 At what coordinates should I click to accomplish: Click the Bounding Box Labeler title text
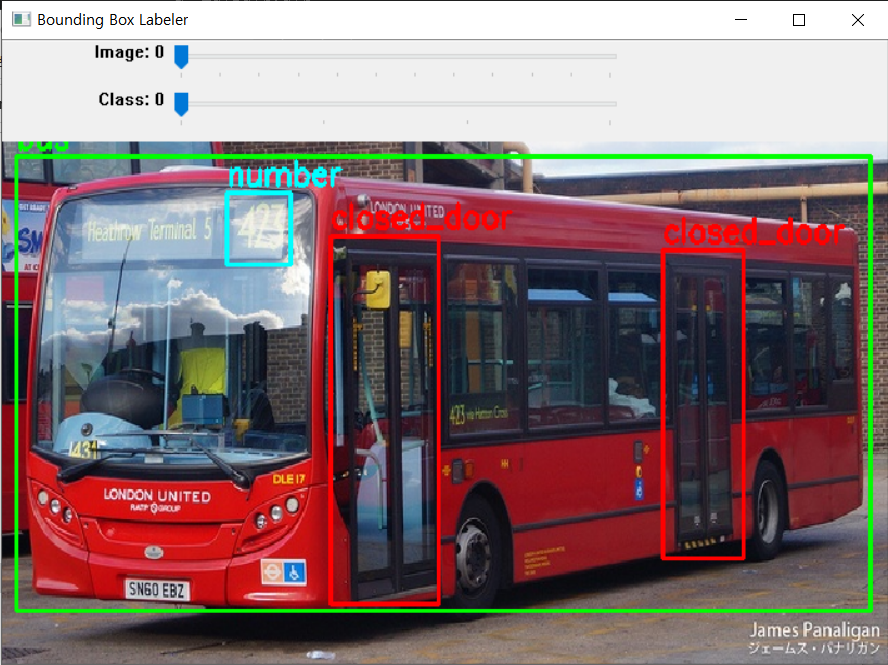click(113, 20)
